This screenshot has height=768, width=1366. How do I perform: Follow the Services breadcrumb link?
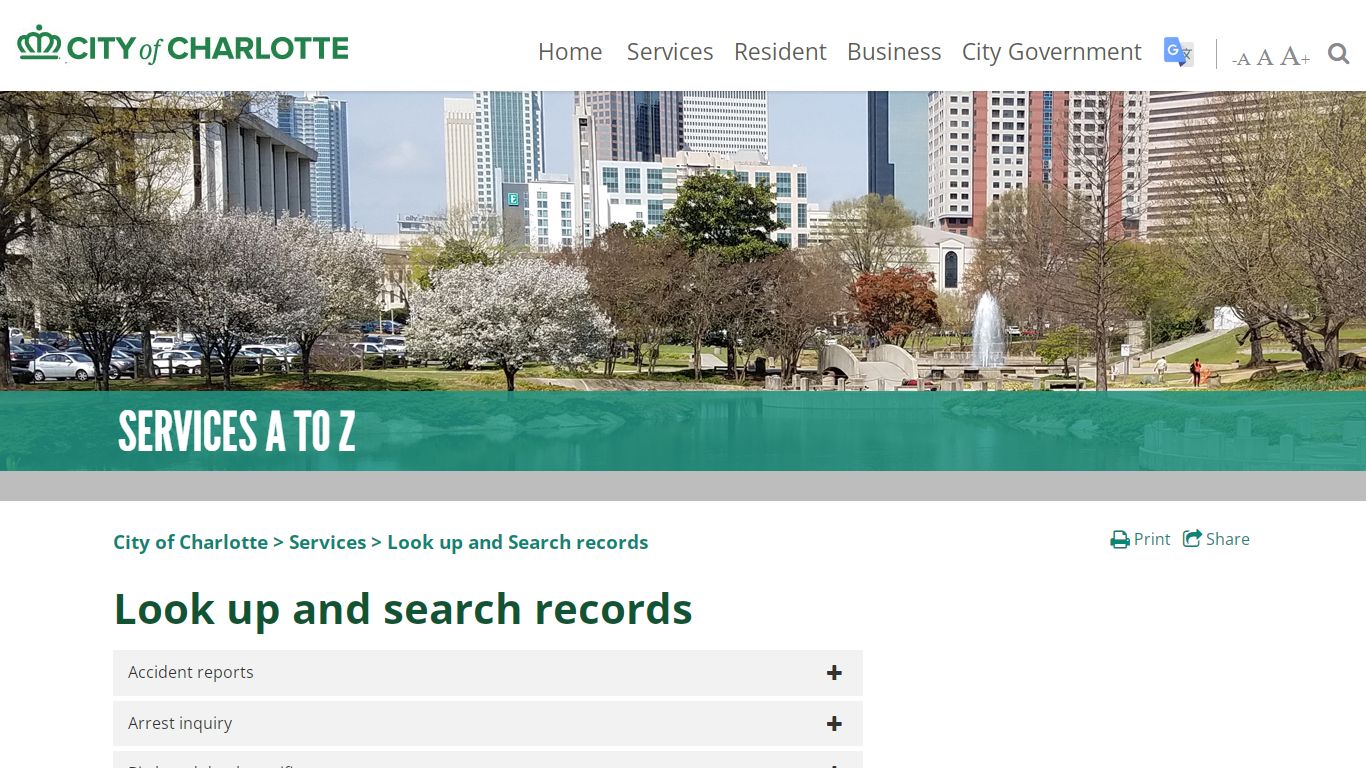click(327, 542)
